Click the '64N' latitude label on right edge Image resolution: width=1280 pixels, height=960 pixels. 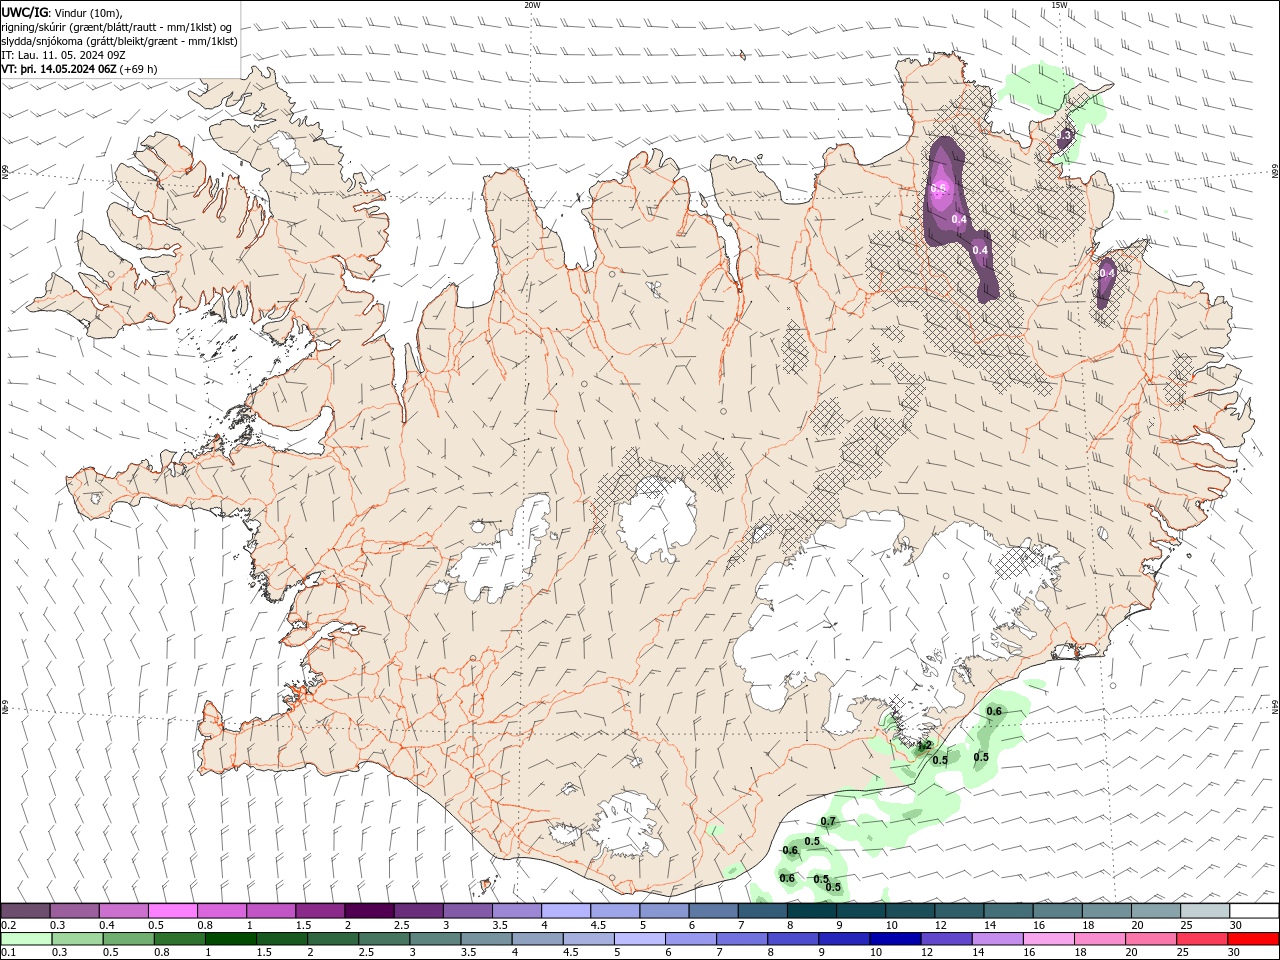point(1275,706)
